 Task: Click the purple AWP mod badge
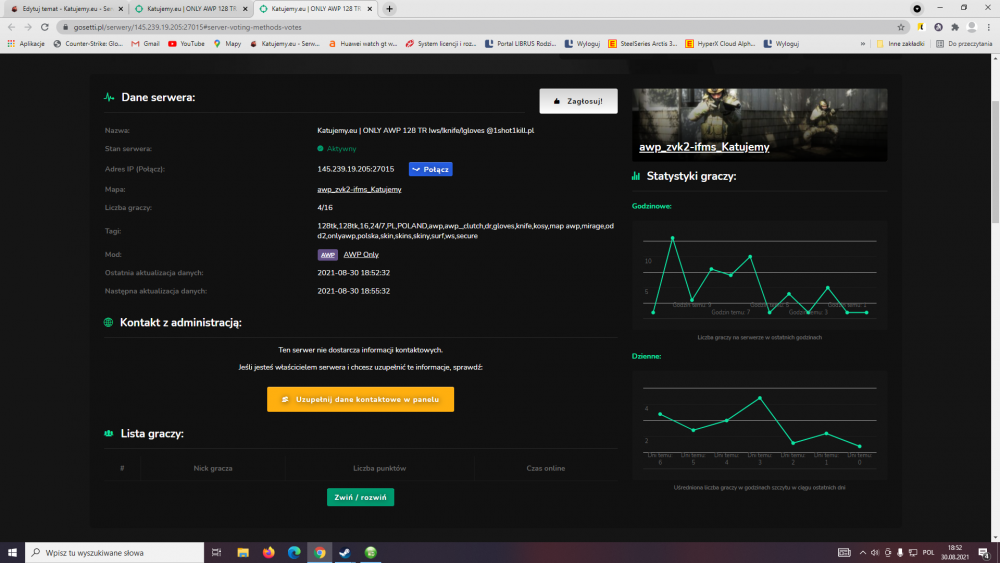(327, 254)
